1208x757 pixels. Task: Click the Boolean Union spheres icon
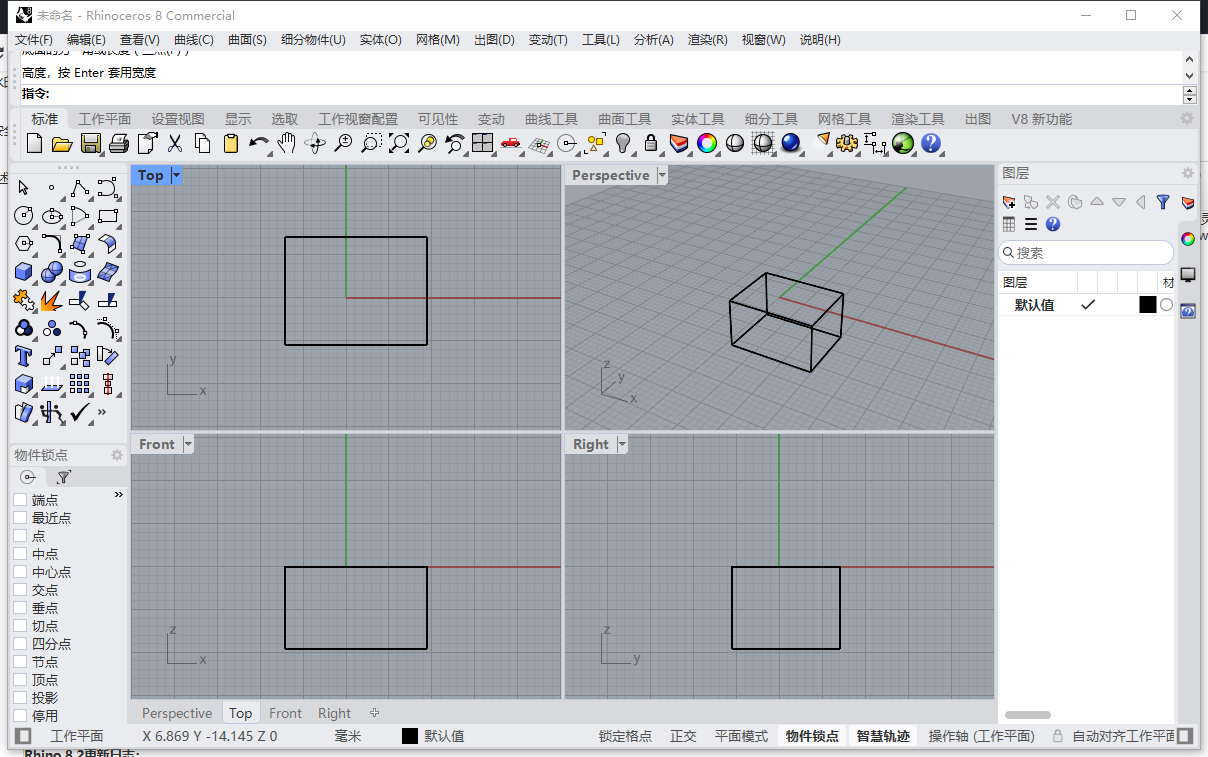(52, 272)
